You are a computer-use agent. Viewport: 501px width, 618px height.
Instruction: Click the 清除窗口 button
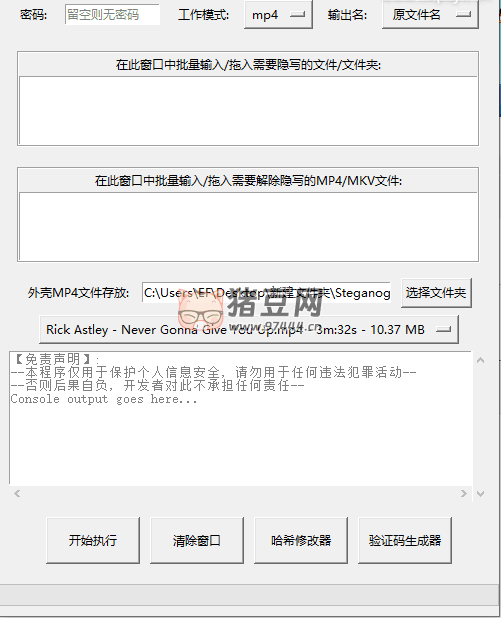tap(197, 540)
